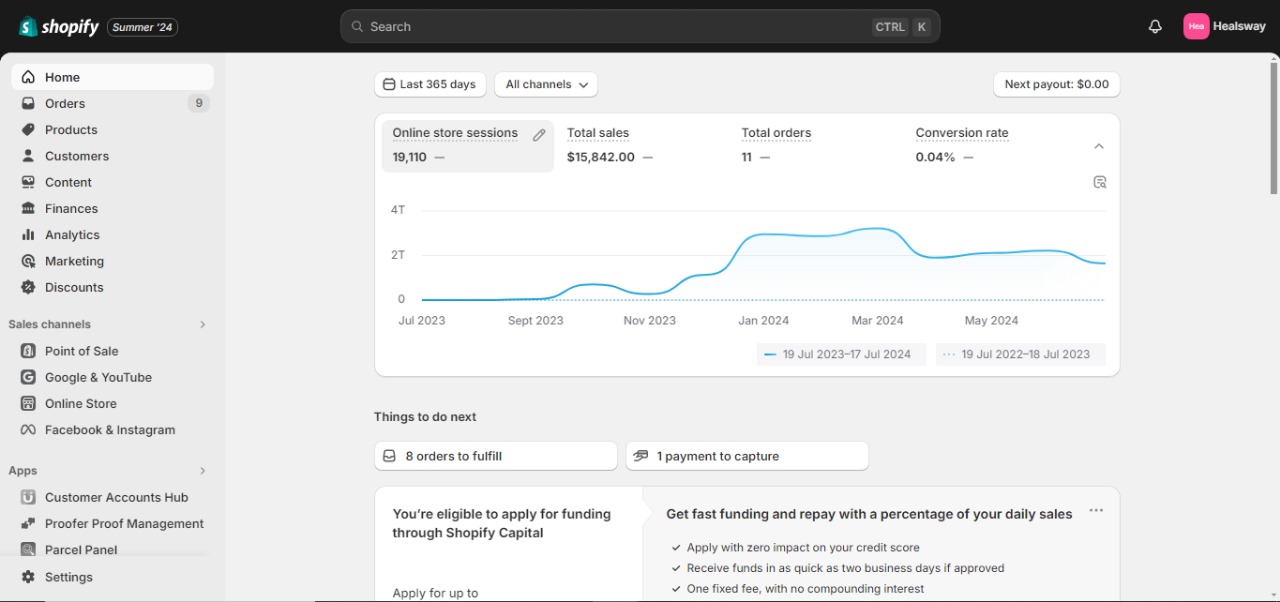
Task: Open Settings from the sidebar
Action: 68,577
